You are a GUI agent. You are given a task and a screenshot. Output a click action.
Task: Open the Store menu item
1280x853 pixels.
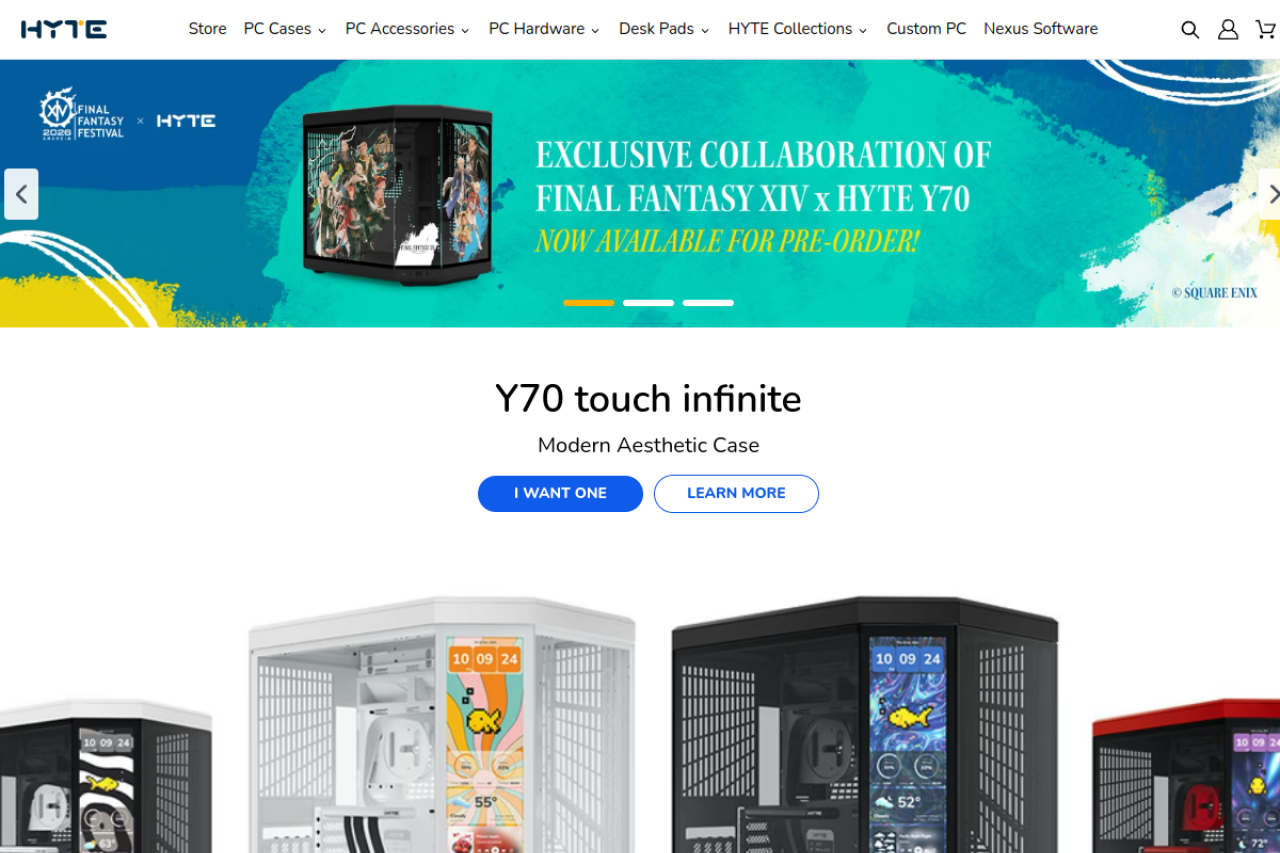click(207, 29)
